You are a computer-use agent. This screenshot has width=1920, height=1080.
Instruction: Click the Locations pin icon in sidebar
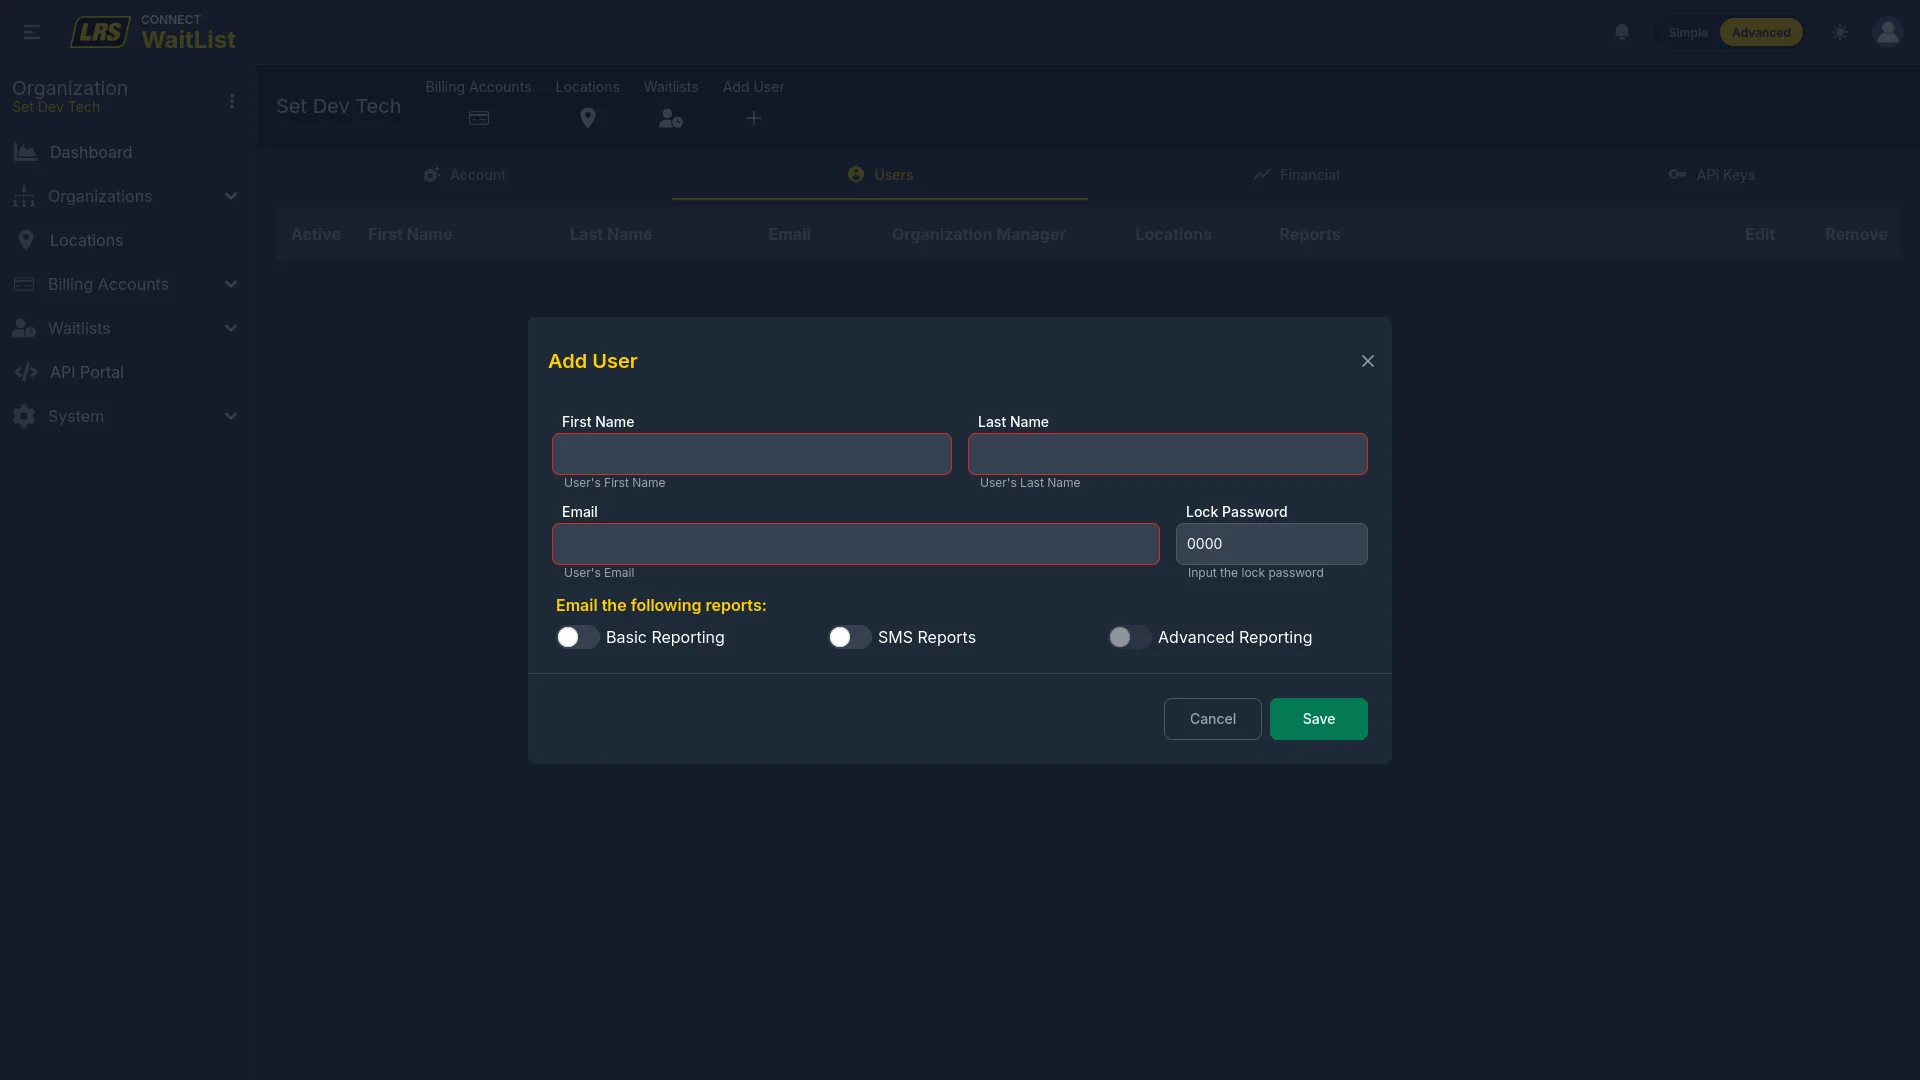click(26, 240)
